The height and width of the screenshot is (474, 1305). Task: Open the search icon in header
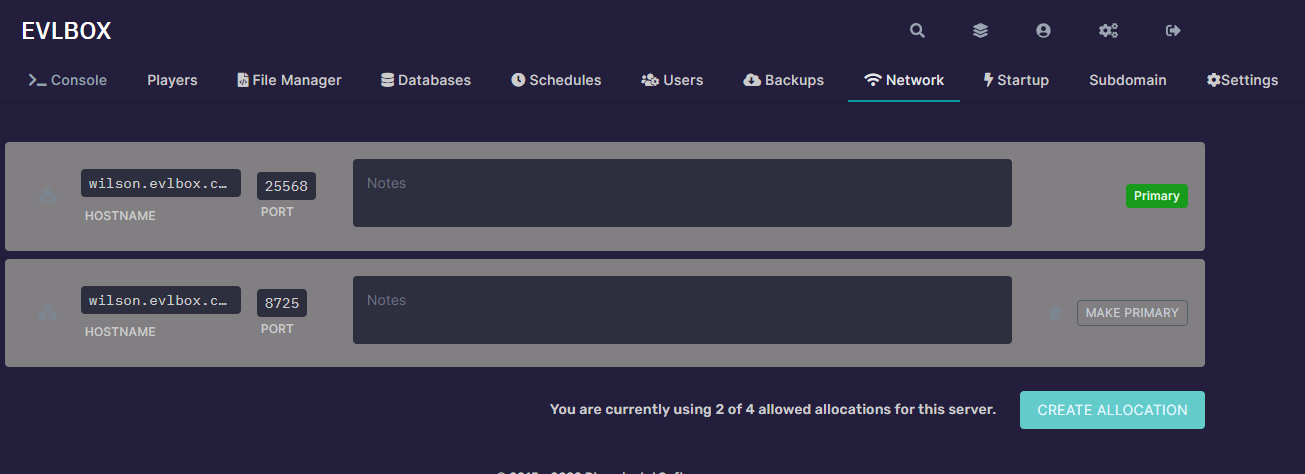pos(917,31)
